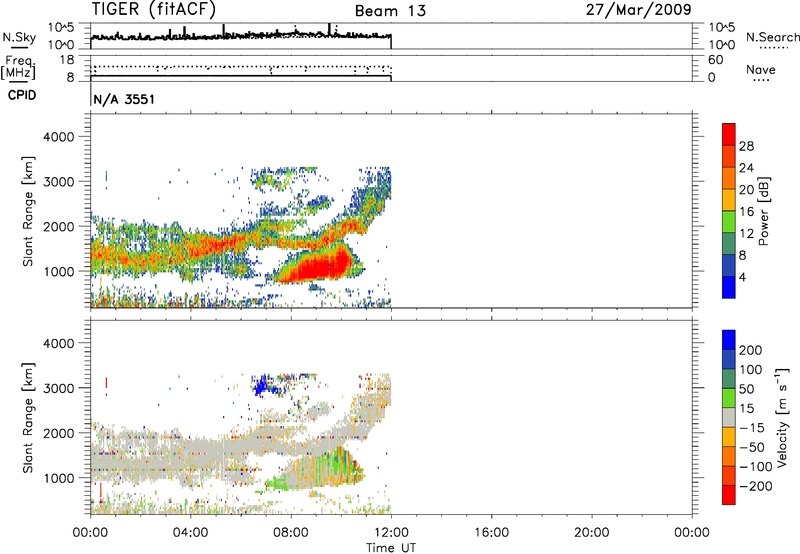This screenshot has height=554, width=800.
Task: Click the date 27/Mar/2009
Action: tap(638, 9)
